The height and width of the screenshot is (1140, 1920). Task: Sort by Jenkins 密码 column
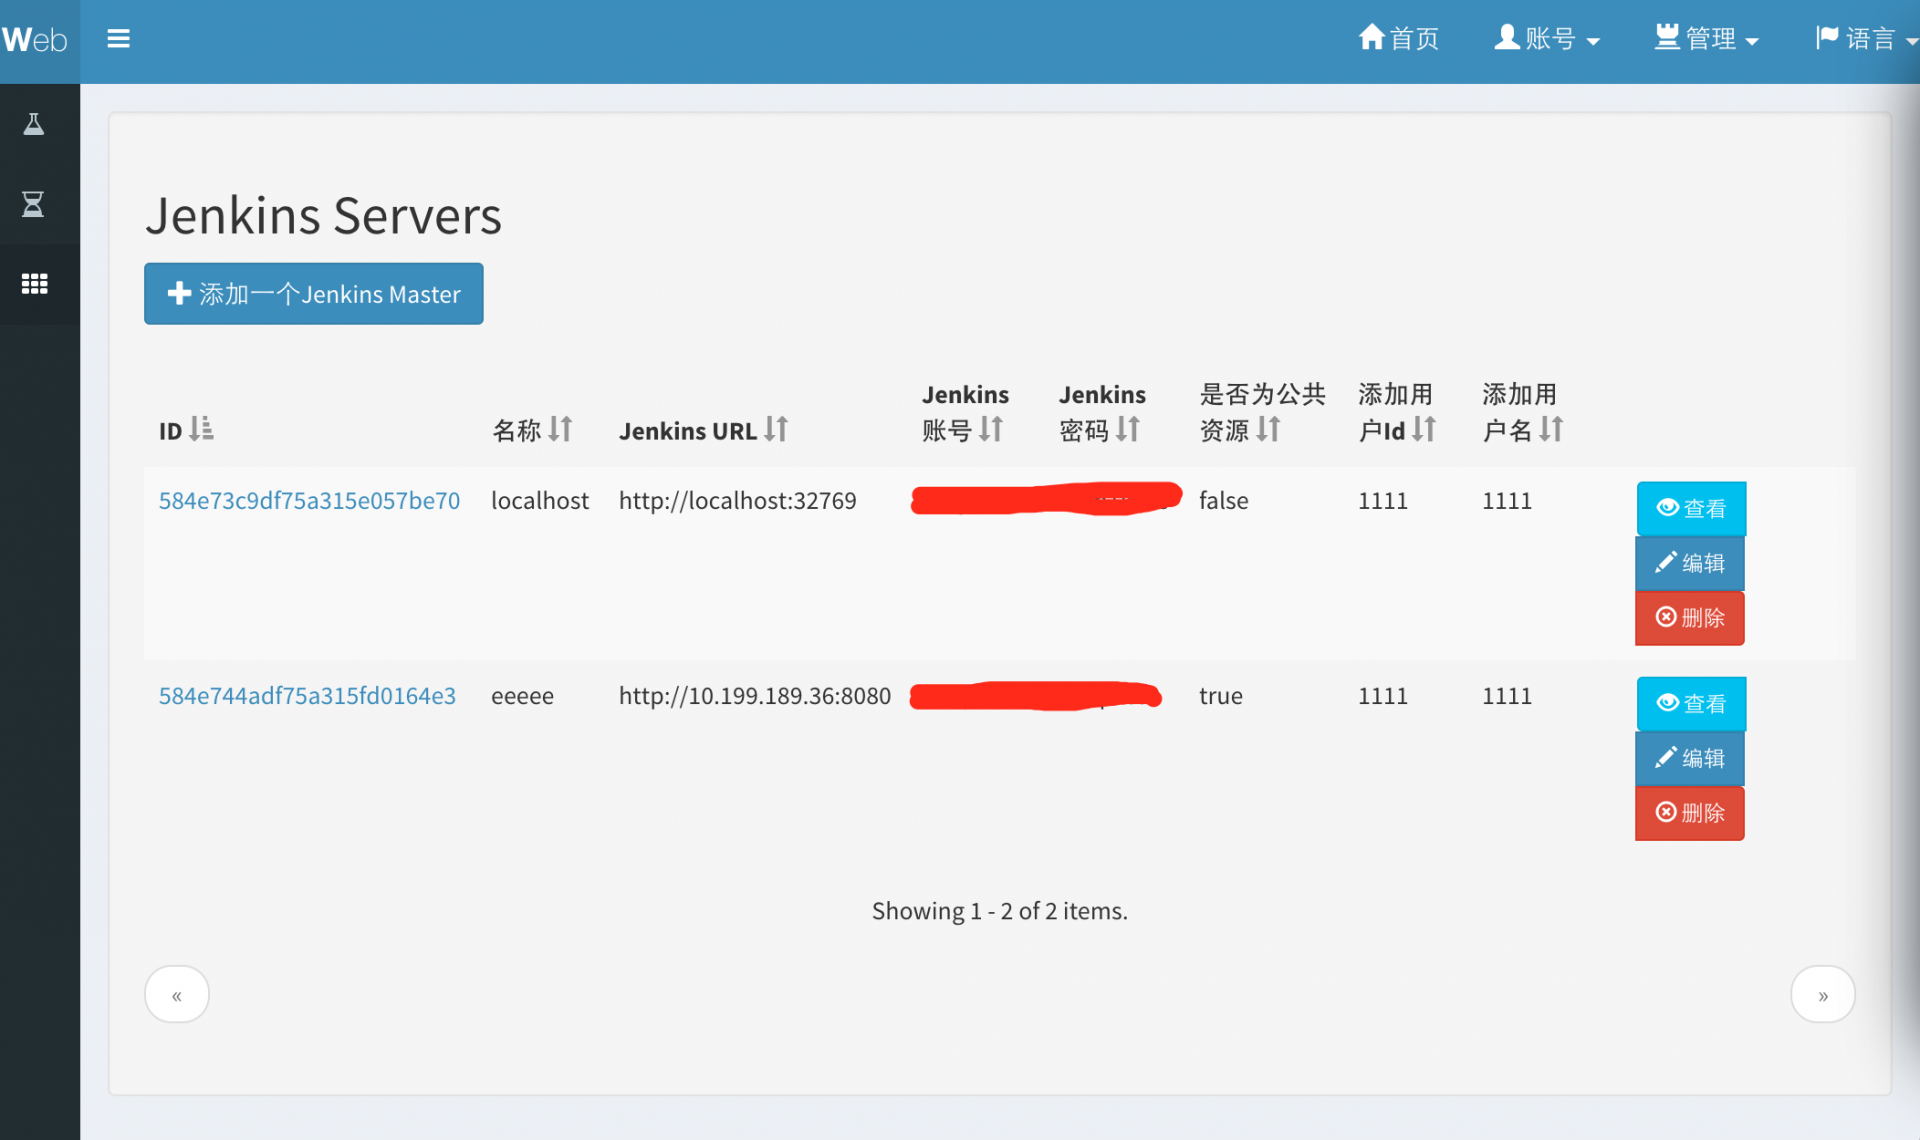1102,412
